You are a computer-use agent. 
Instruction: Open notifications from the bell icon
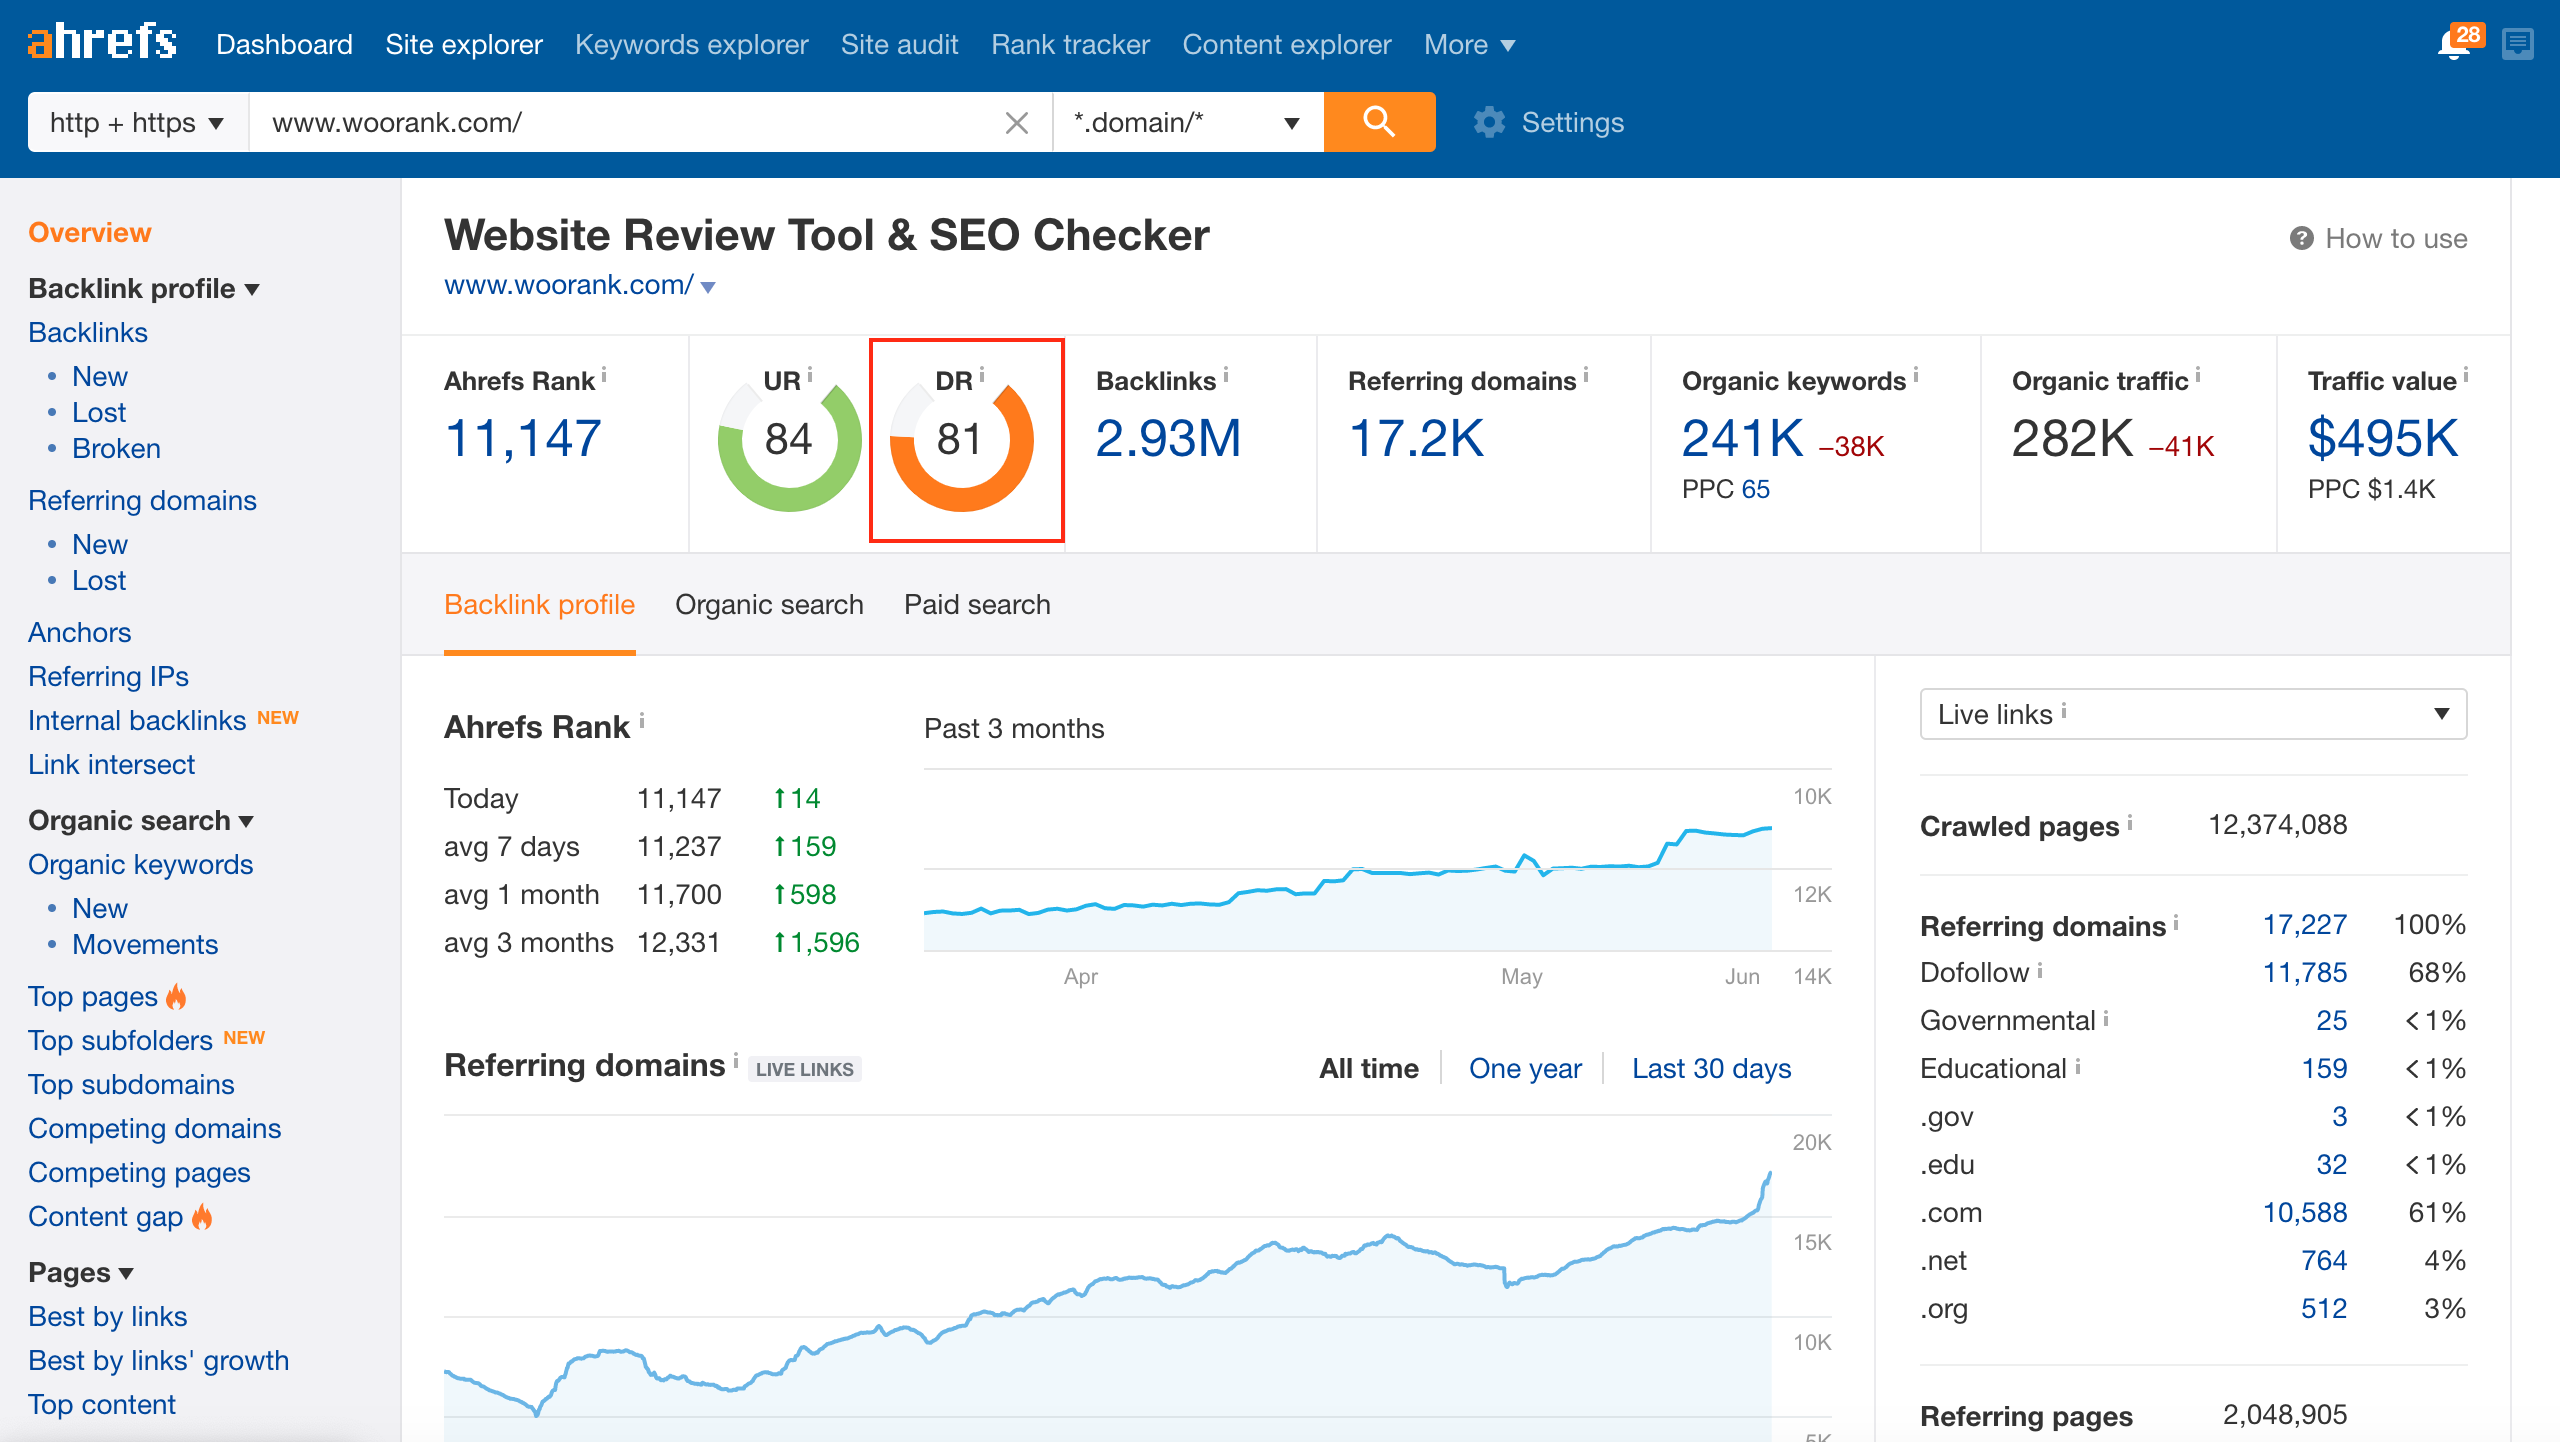[2453, 43]
